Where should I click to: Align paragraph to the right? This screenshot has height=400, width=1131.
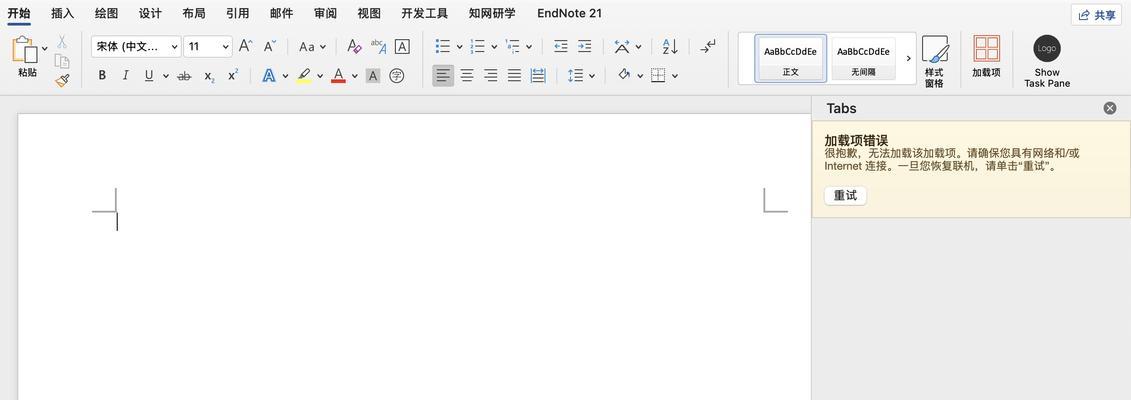pos(490,76)
